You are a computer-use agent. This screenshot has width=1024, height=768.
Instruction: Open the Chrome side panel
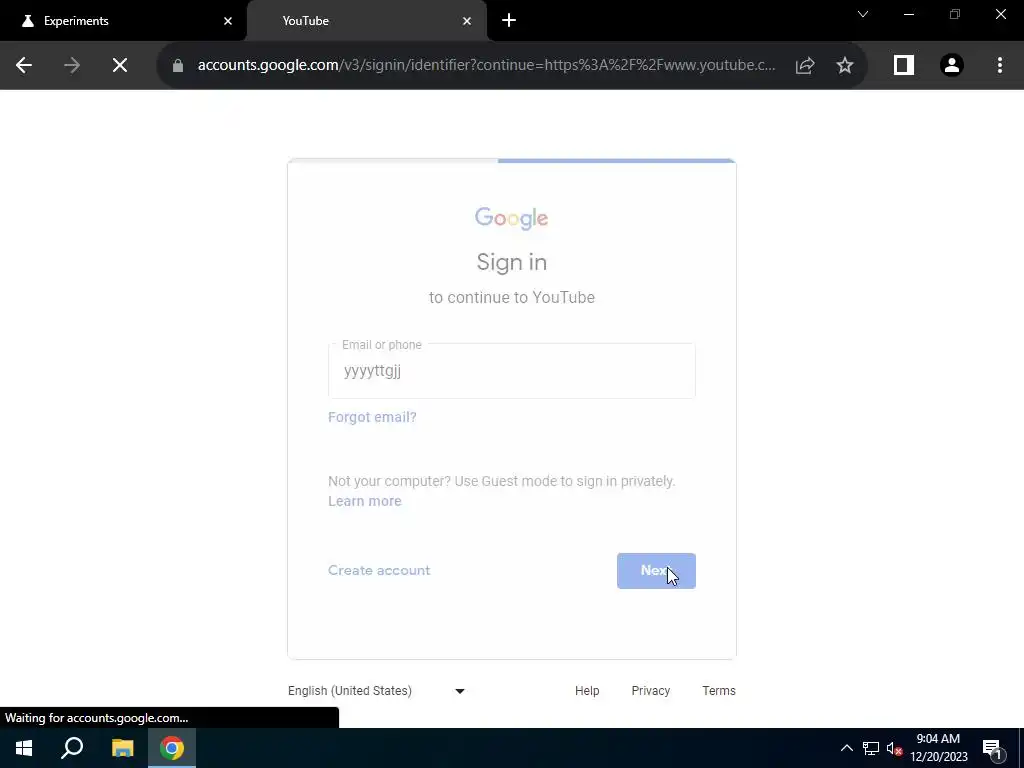[x=904, y=65]
